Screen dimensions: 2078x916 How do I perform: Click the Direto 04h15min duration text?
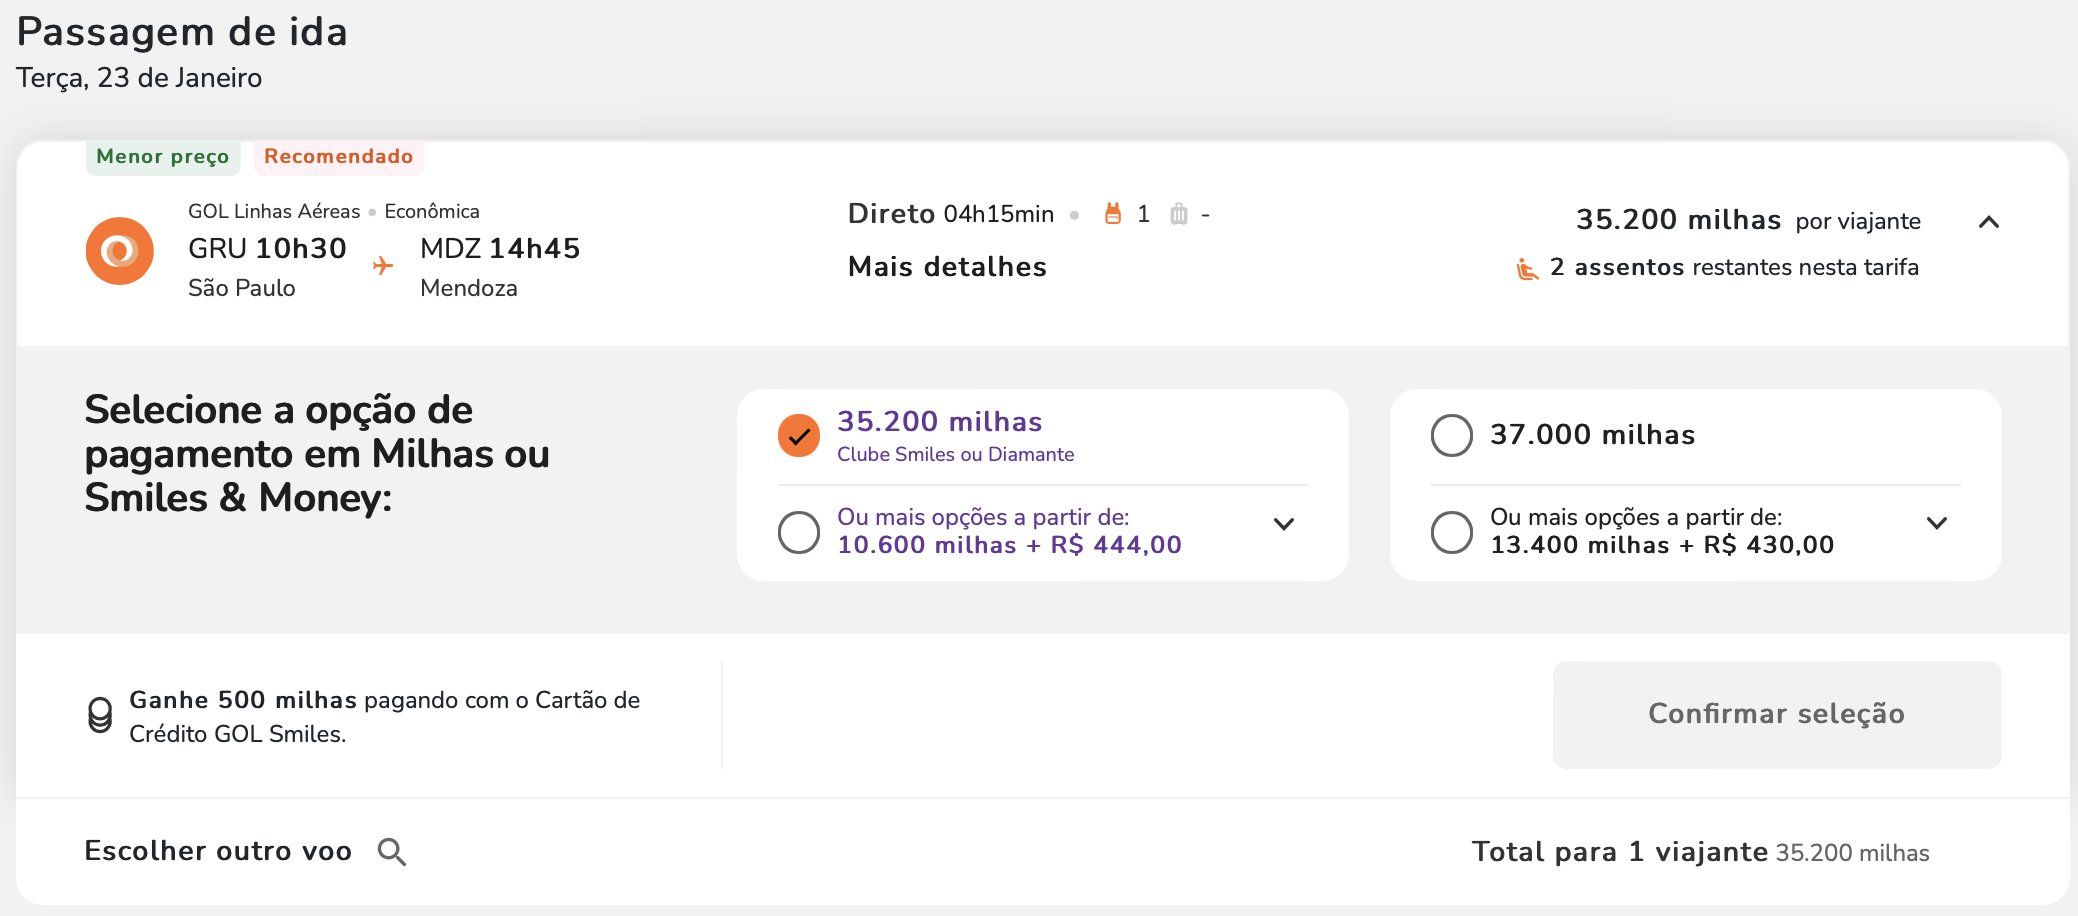[x=951, y=214]
